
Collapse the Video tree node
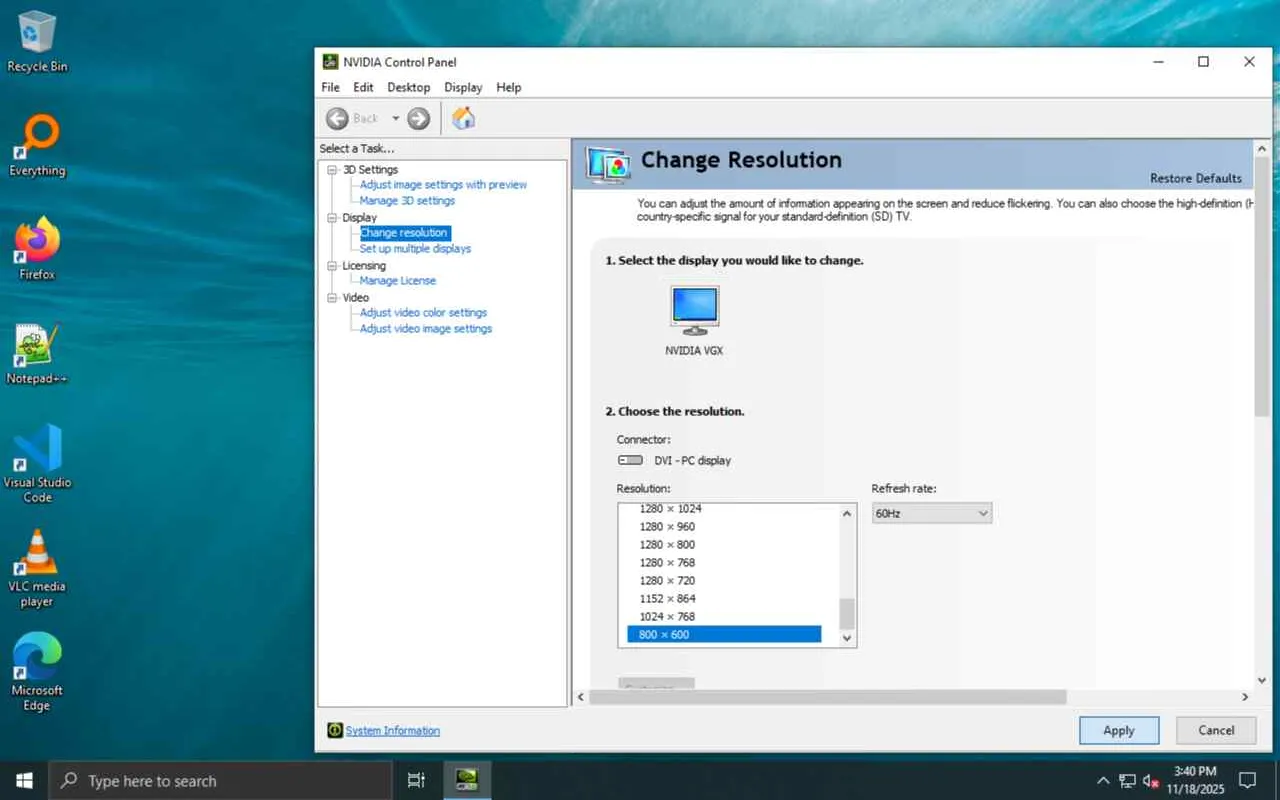pyautogui.click(x=333, y=298)
